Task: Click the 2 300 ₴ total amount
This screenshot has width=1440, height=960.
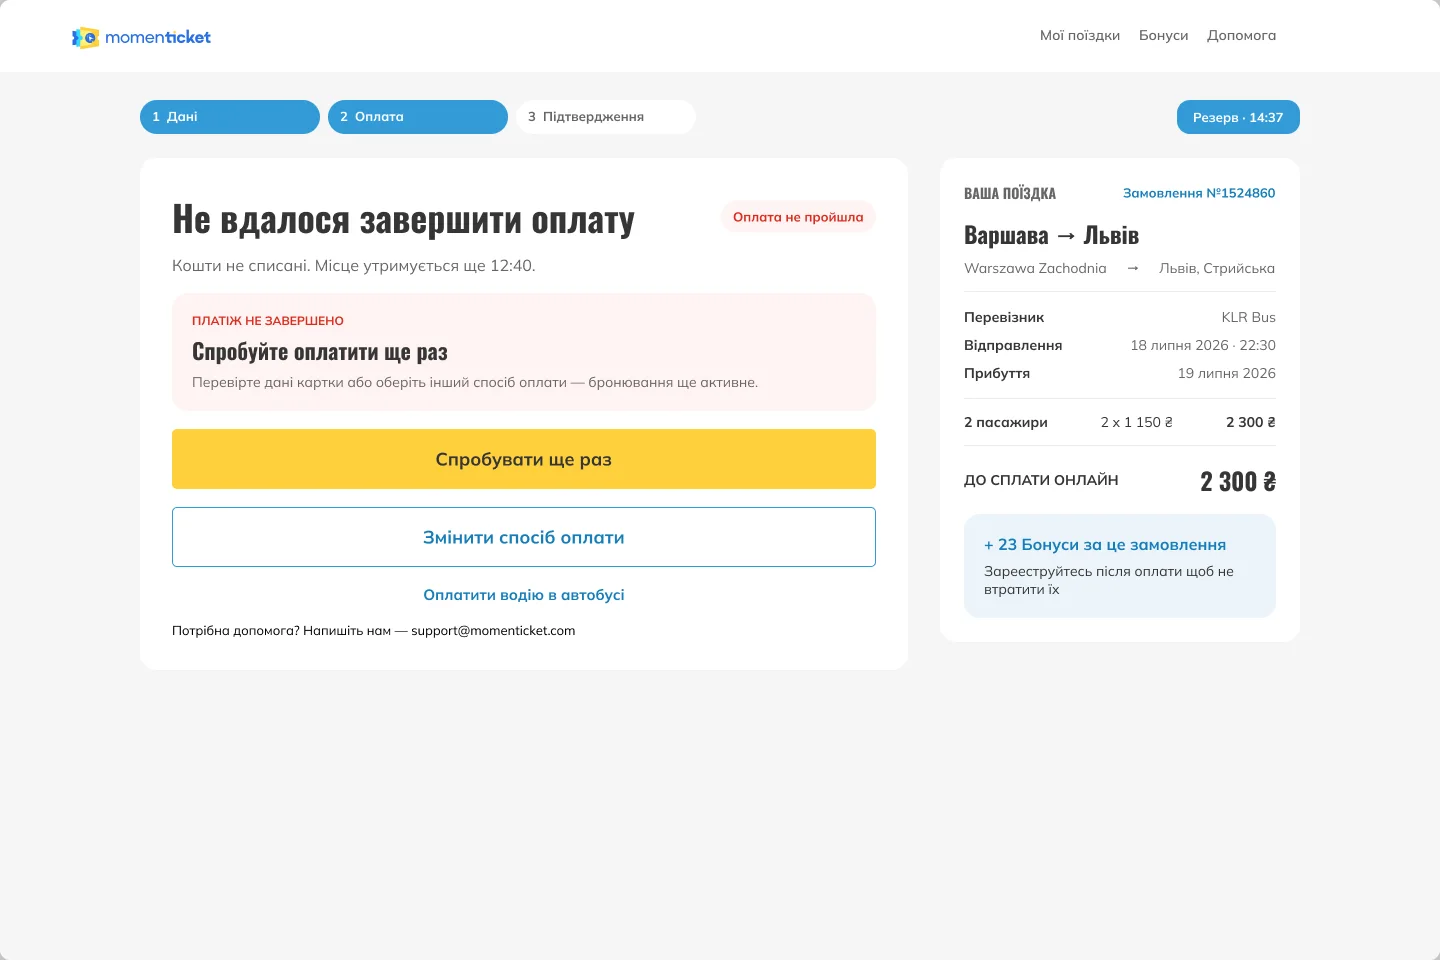Action: pyautogui.click(x=1238, y=482)
